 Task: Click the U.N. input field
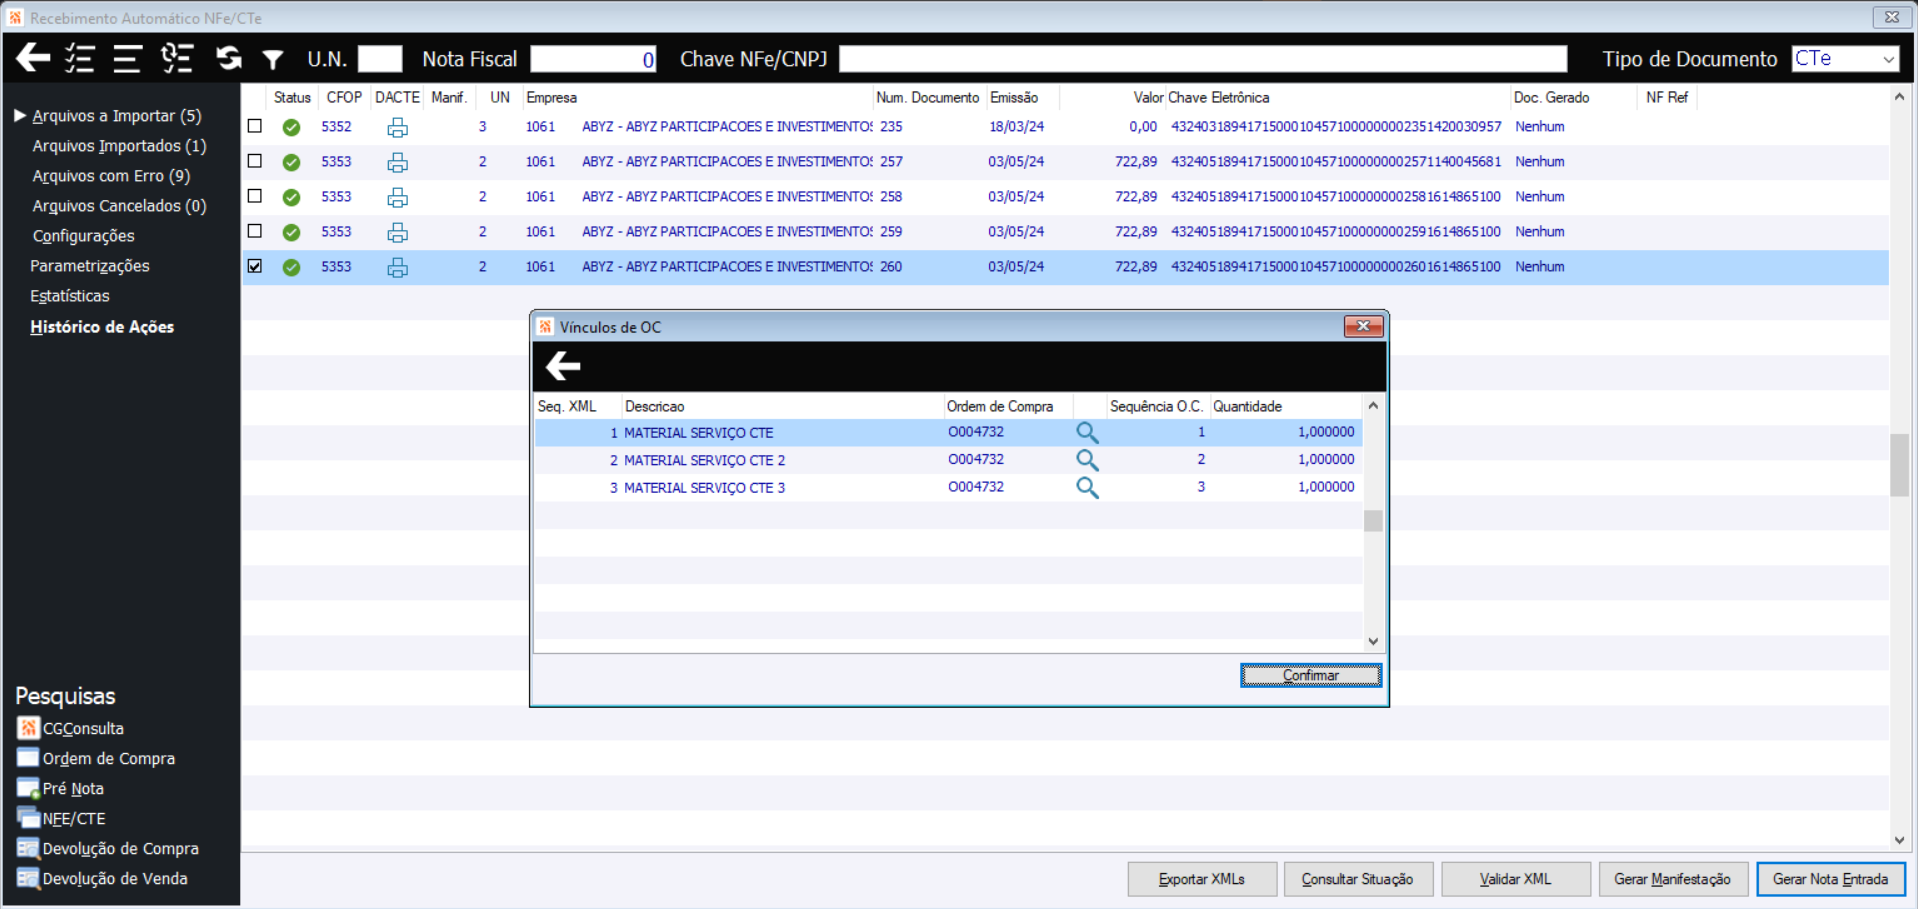coord(380,59)
